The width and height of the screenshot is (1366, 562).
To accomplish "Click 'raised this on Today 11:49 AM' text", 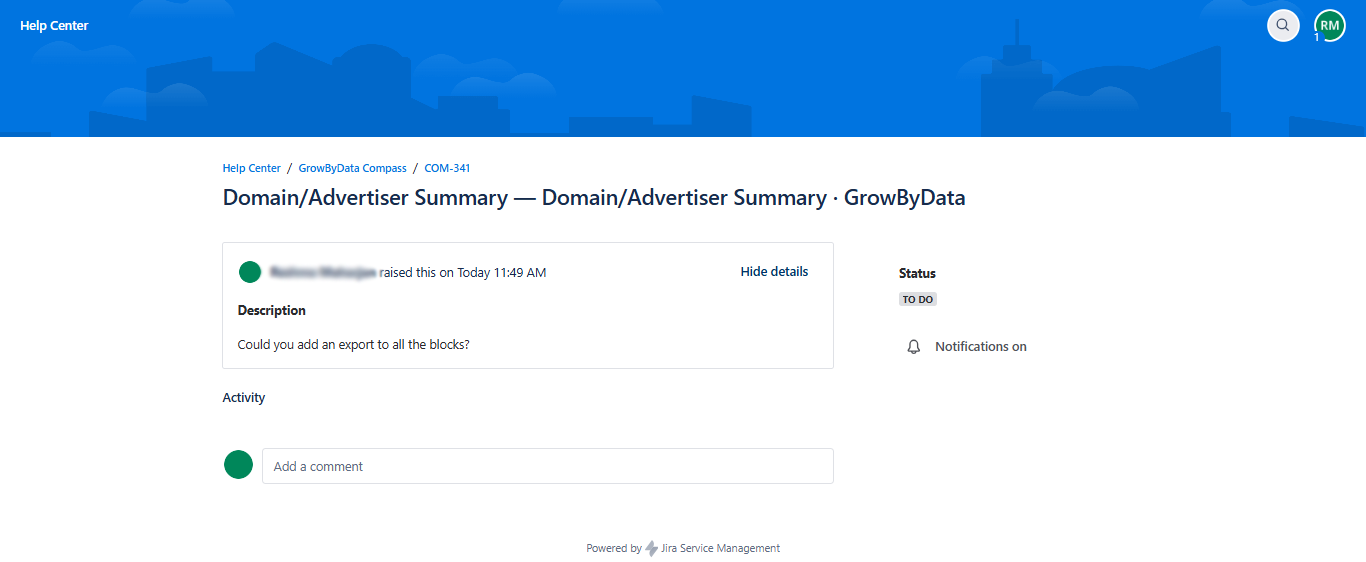I will pos(463,272).
